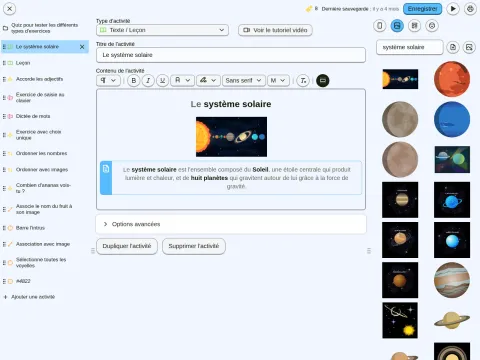Viewport: 480px width, 360px height.
Task: Select Exercice avec choix unique activity
Action: (45, 135)
